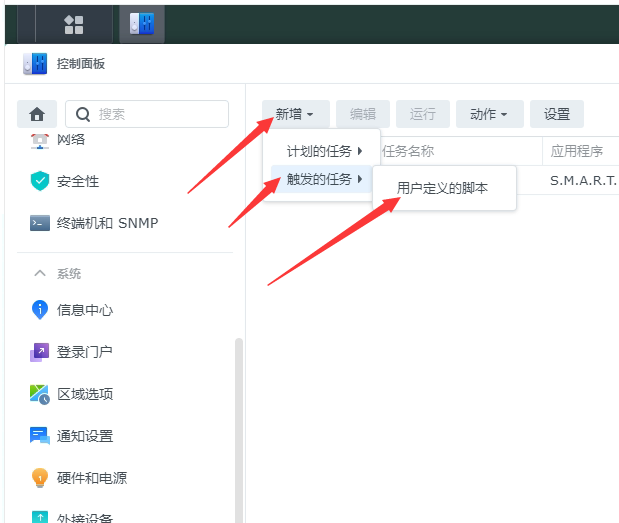The height and width of the screenshot is (523, 619).
Task: Expand the 触发的任务 submenu
Action: click(321, 179)
